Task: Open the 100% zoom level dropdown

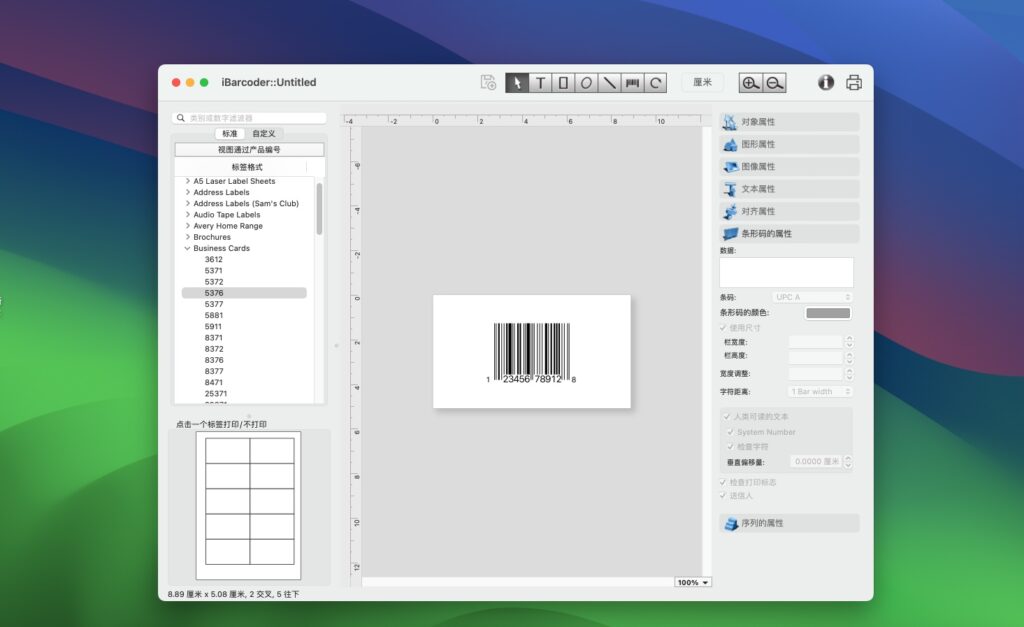Action: 693,581
